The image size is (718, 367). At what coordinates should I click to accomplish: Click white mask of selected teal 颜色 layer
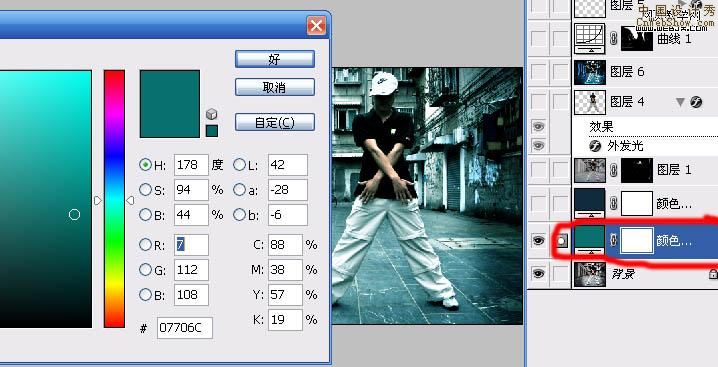tap(636, 240)
